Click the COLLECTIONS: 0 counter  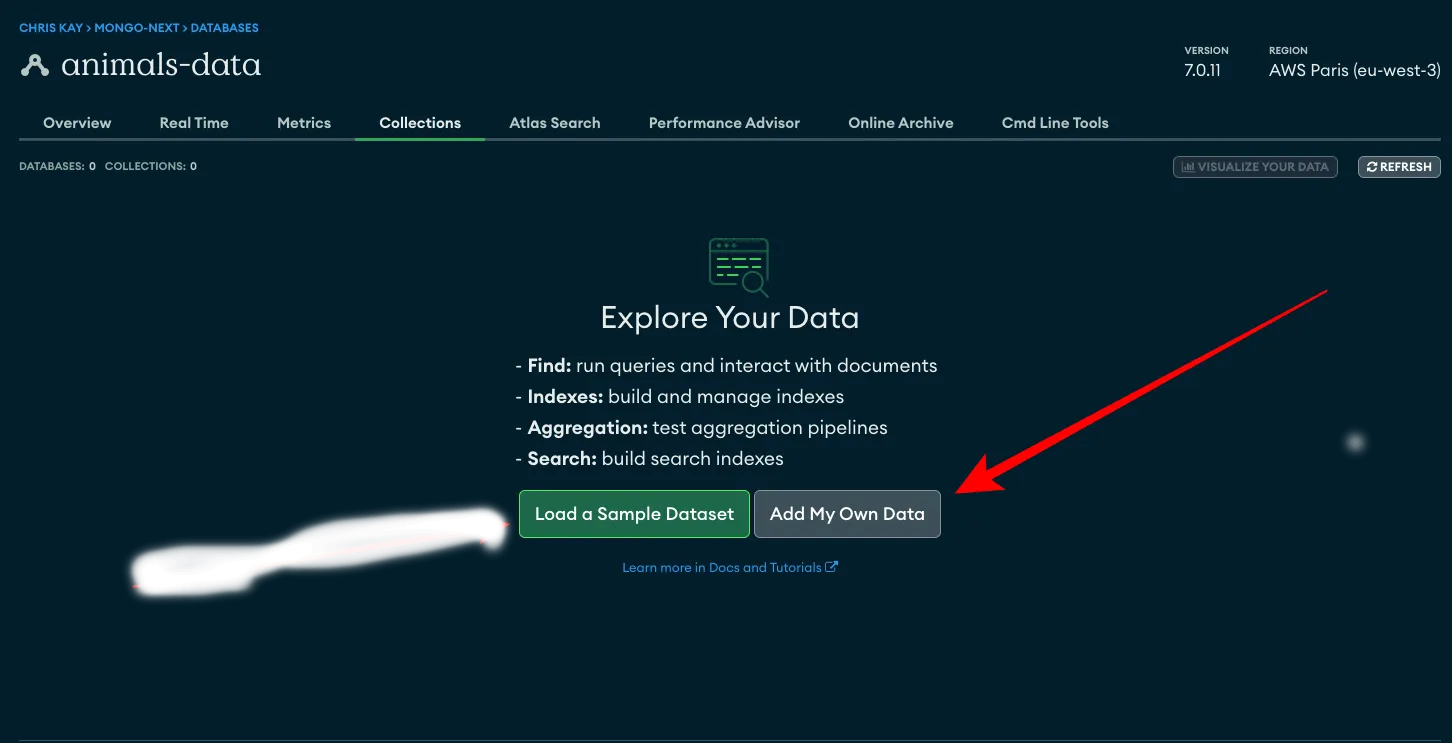coord(151,166)
